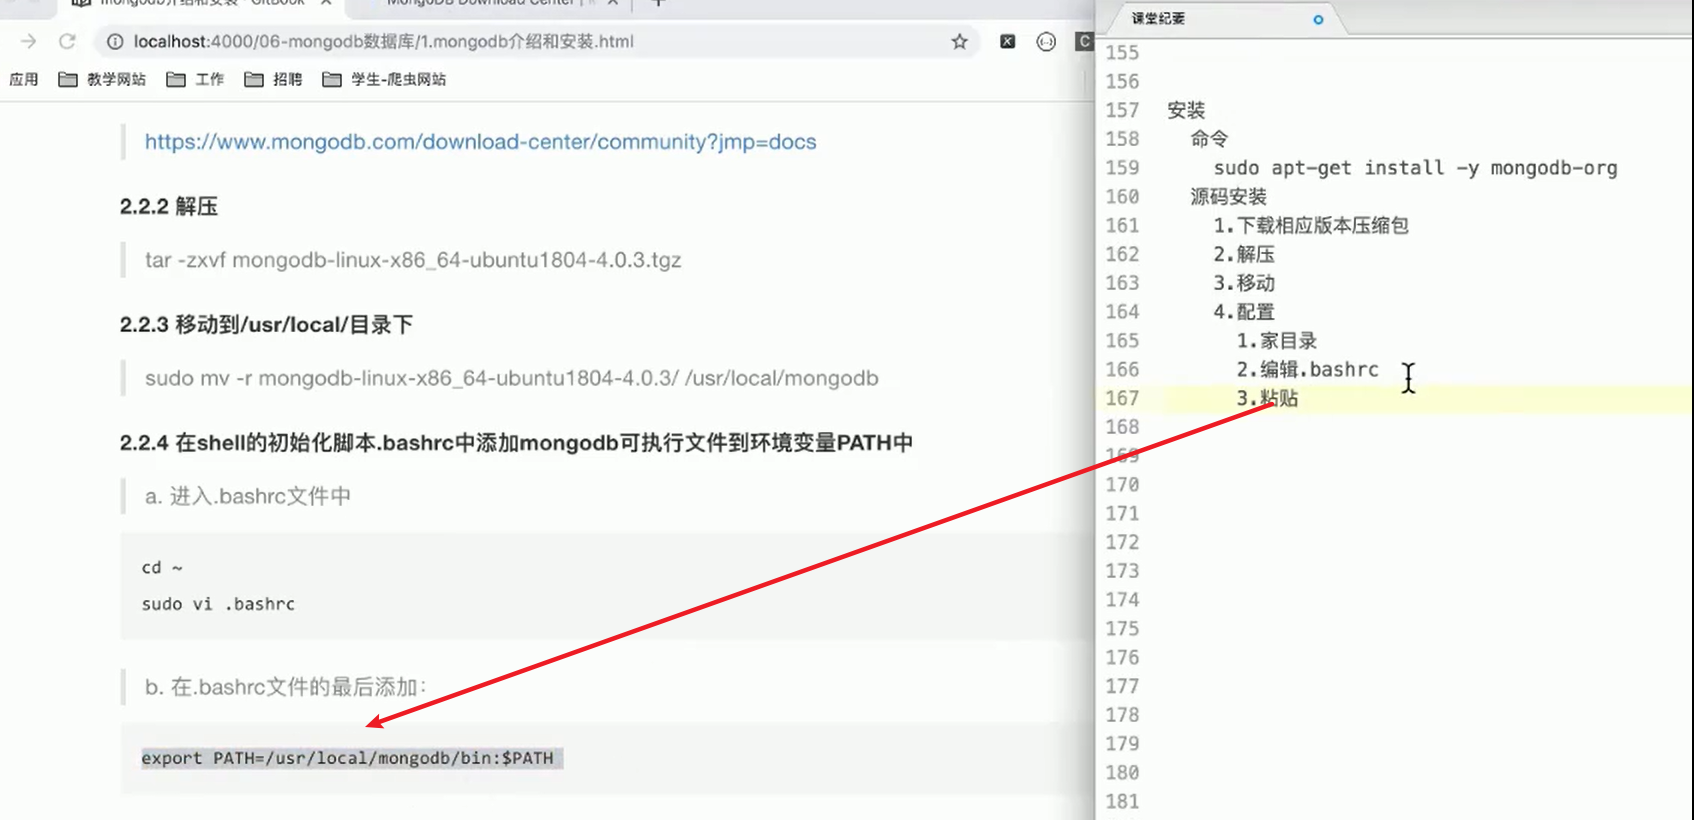Click the sudo vi .bashrc code line
The width and height of the screenshot is (1694, 820).
tap(218, 604)
